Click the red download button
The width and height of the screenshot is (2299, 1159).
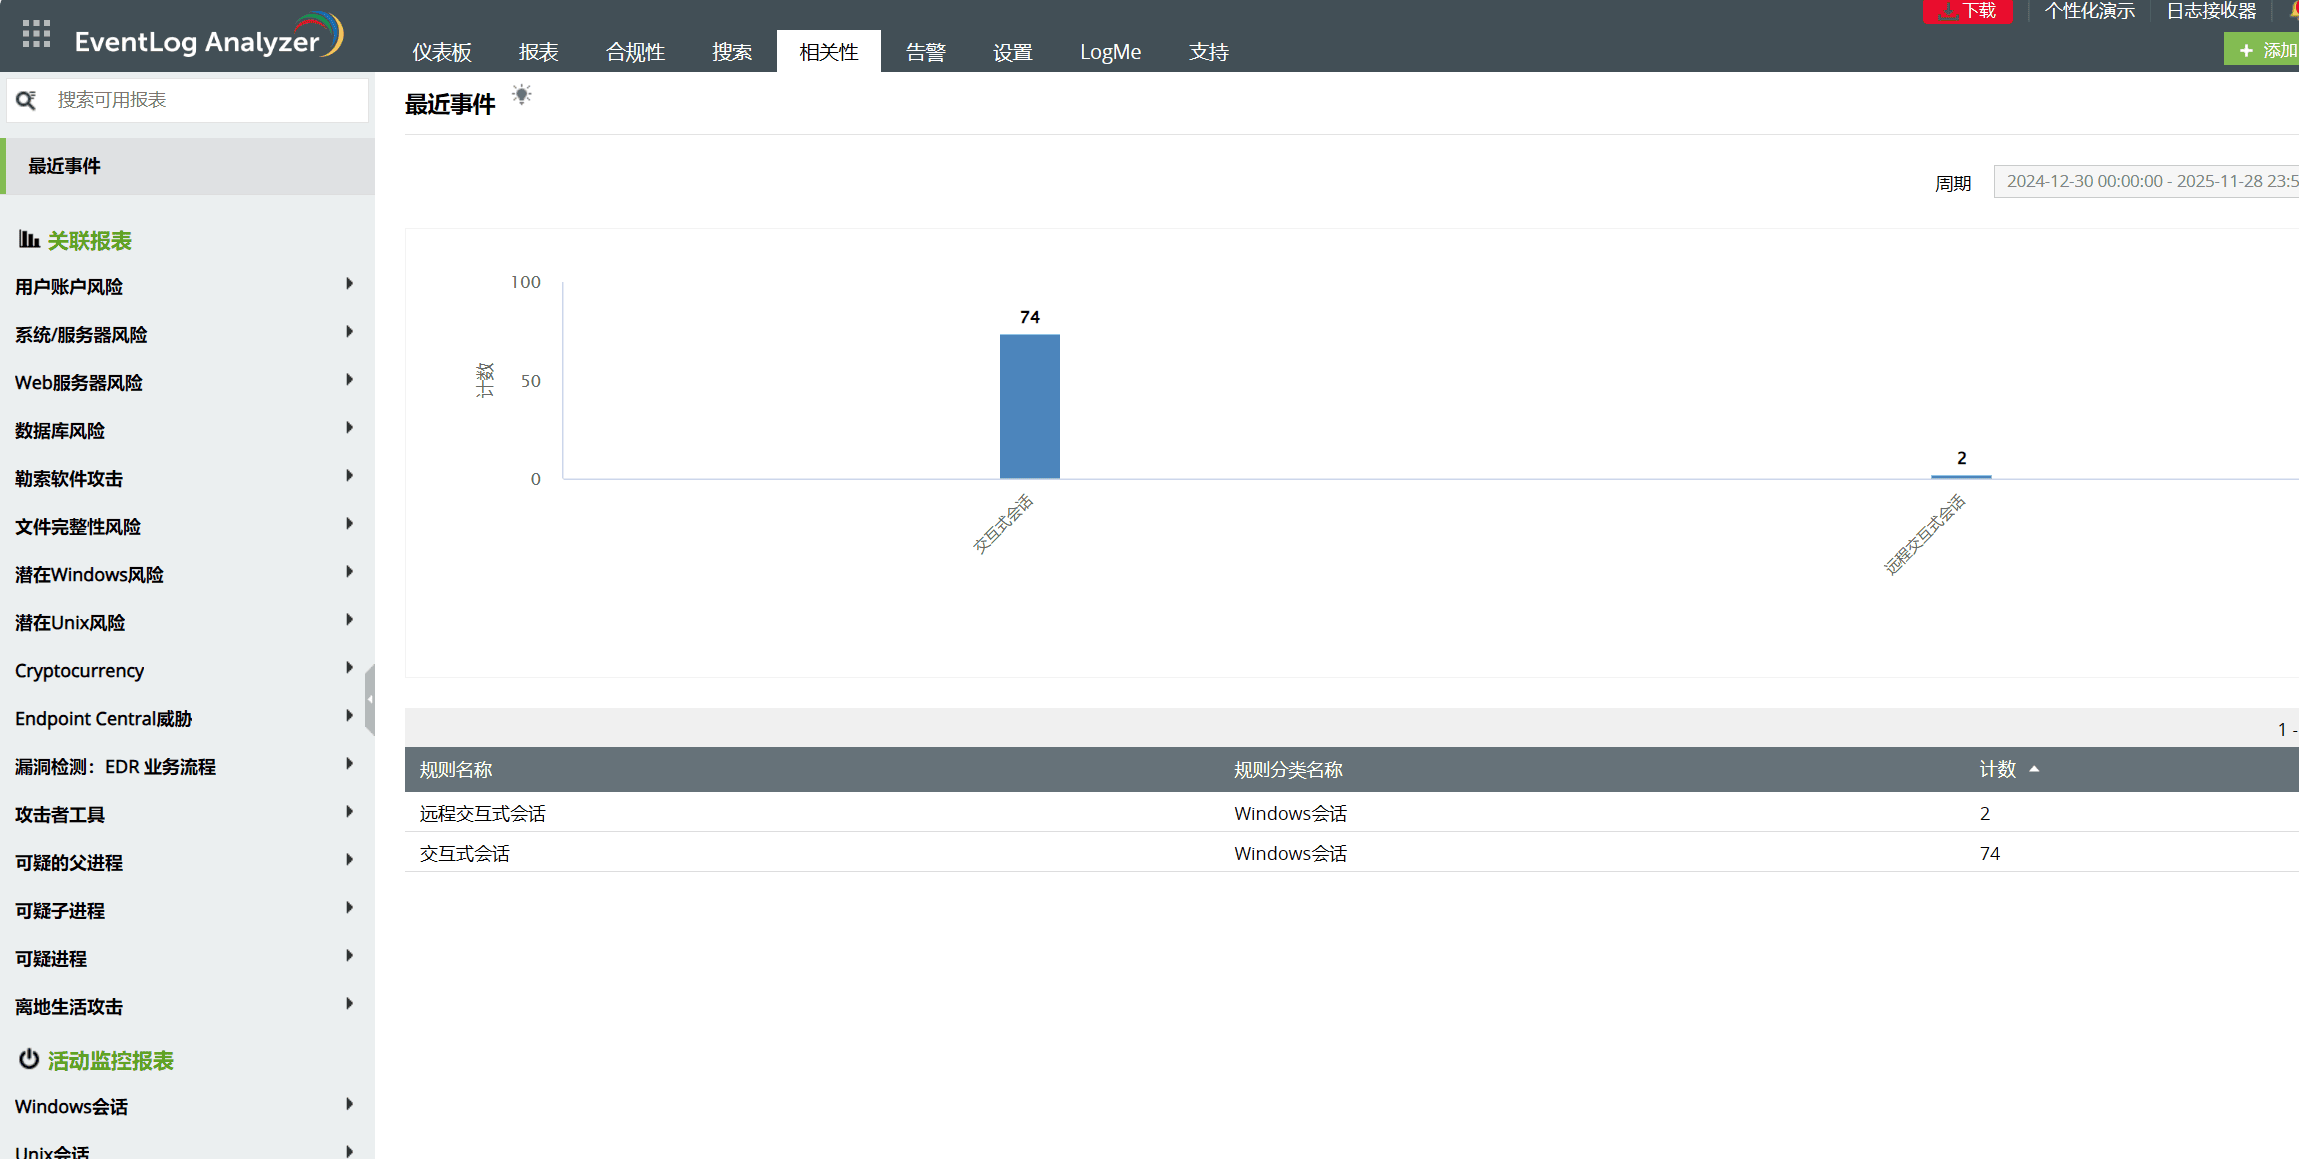tap(1967, 11)
